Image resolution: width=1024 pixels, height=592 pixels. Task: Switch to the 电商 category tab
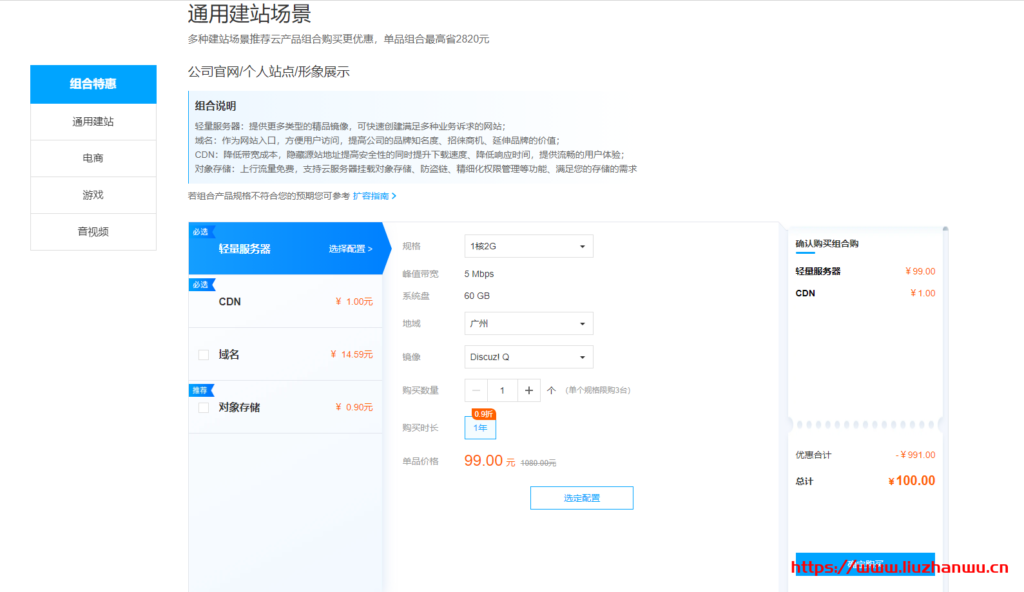pyautogui.click(x=93, y=157)
